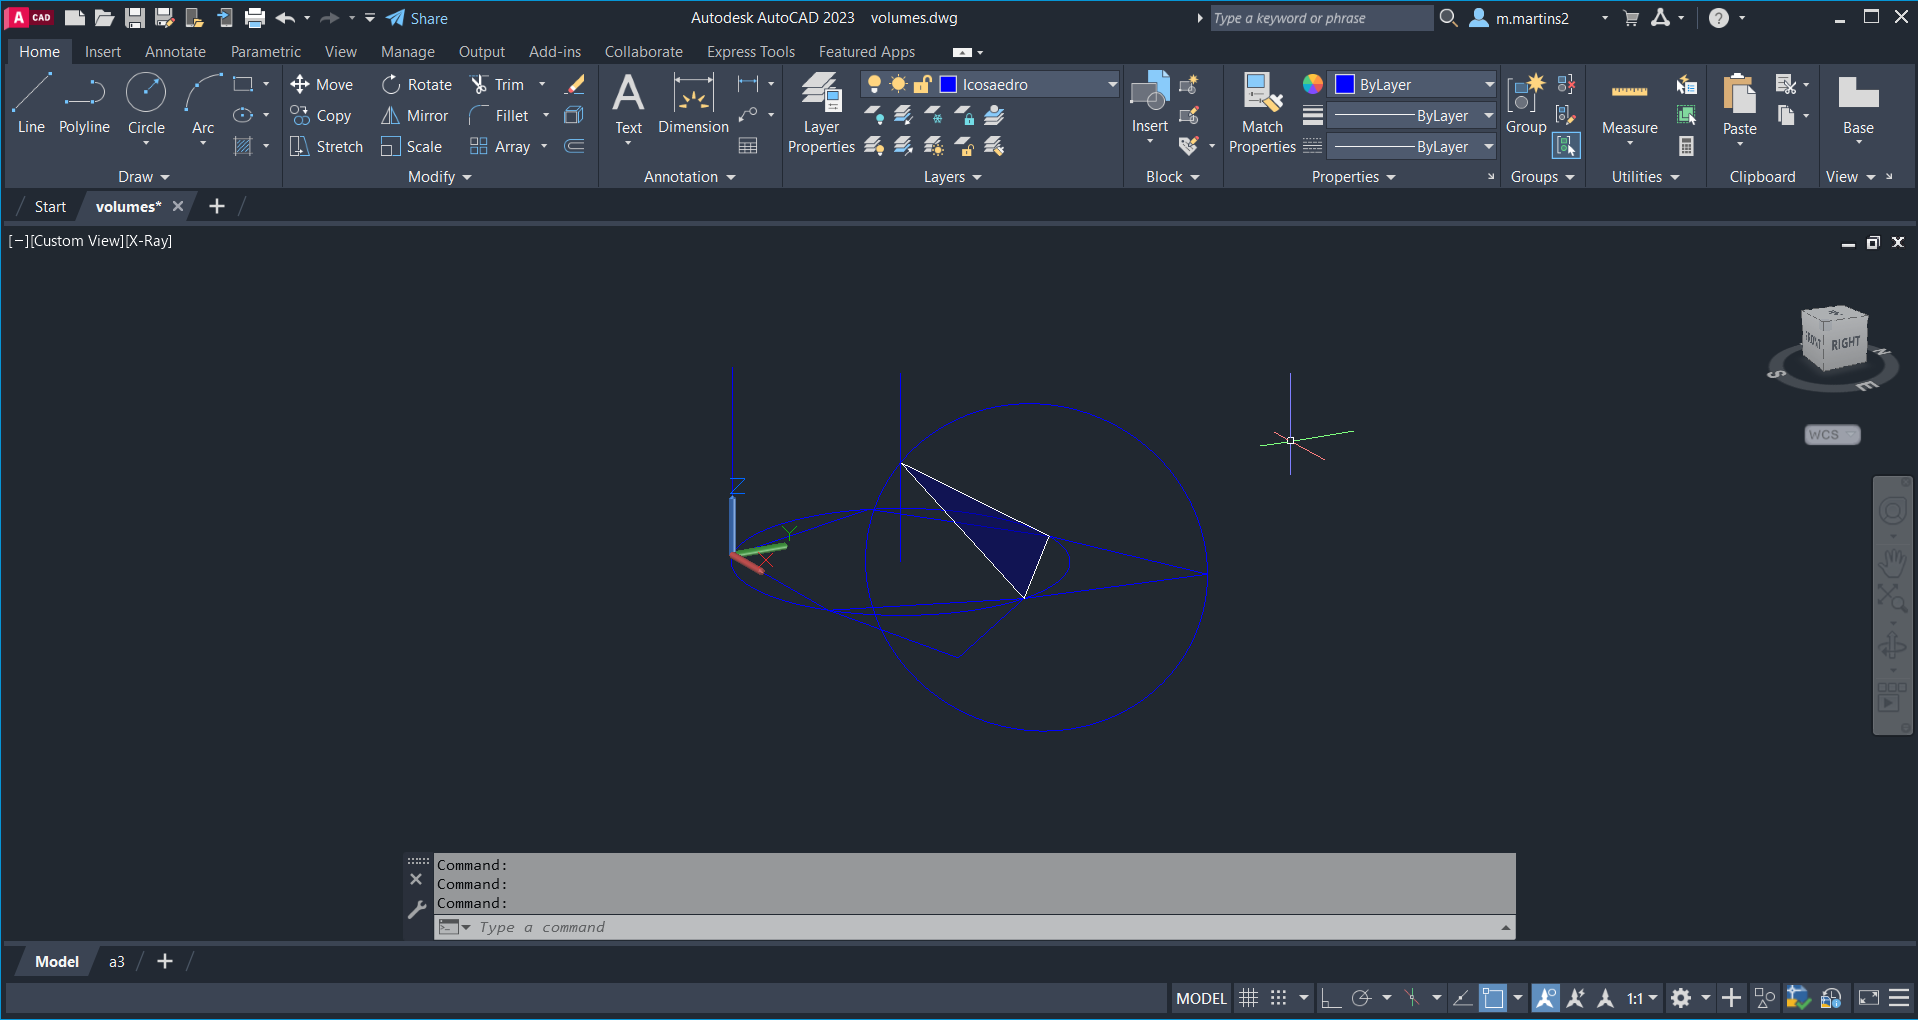Choose the Stretch tool

coord(326,147)
